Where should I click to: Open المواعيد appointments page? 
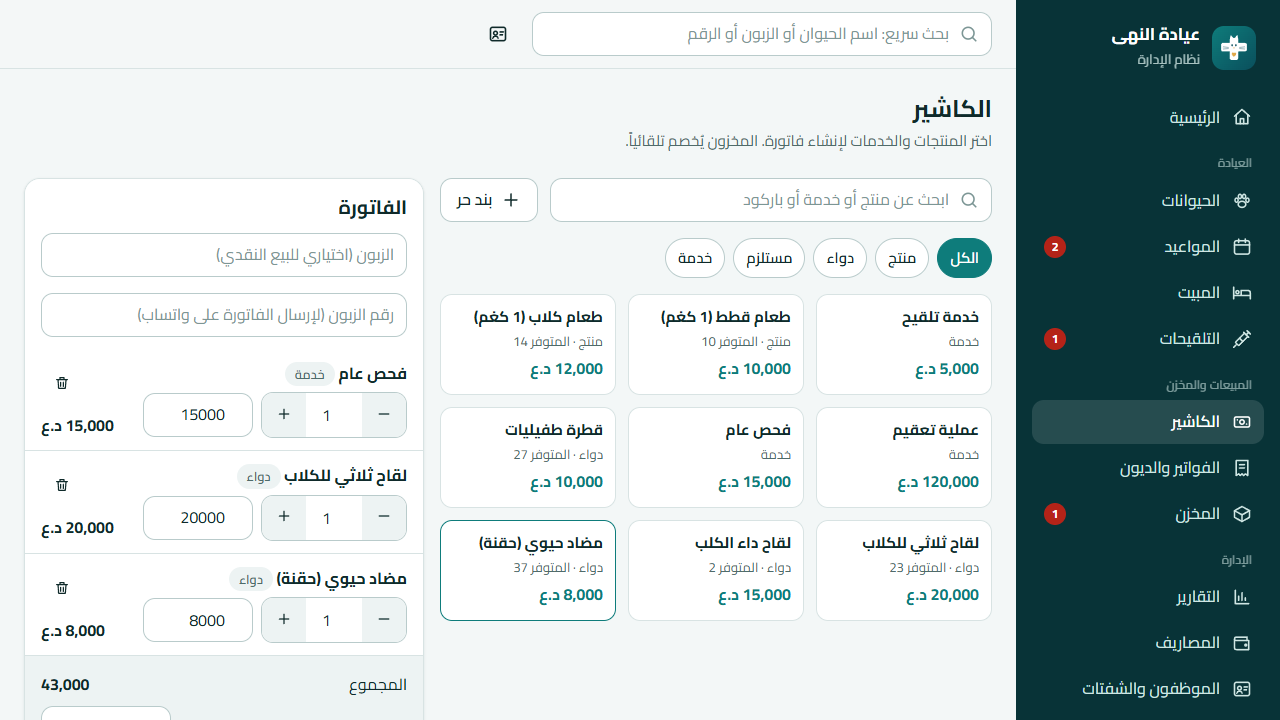[1148, 247]
